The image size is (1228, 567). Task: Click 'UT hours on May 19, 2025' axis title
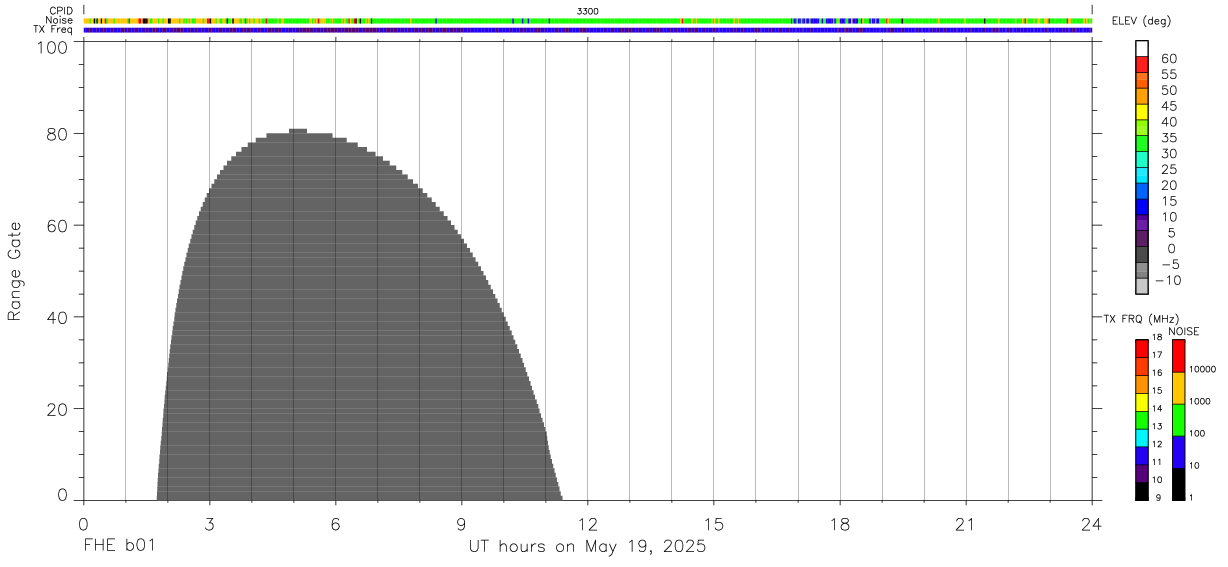587,547
